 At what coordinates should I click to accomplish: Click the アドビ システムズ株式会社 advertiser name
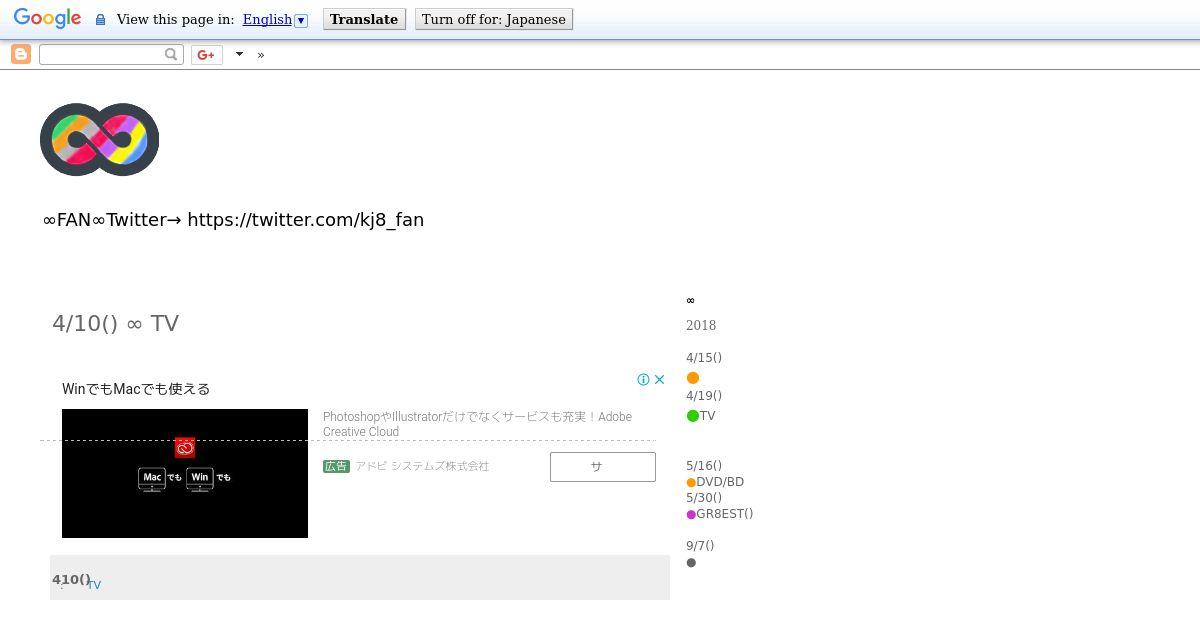(x=422, y=466)
